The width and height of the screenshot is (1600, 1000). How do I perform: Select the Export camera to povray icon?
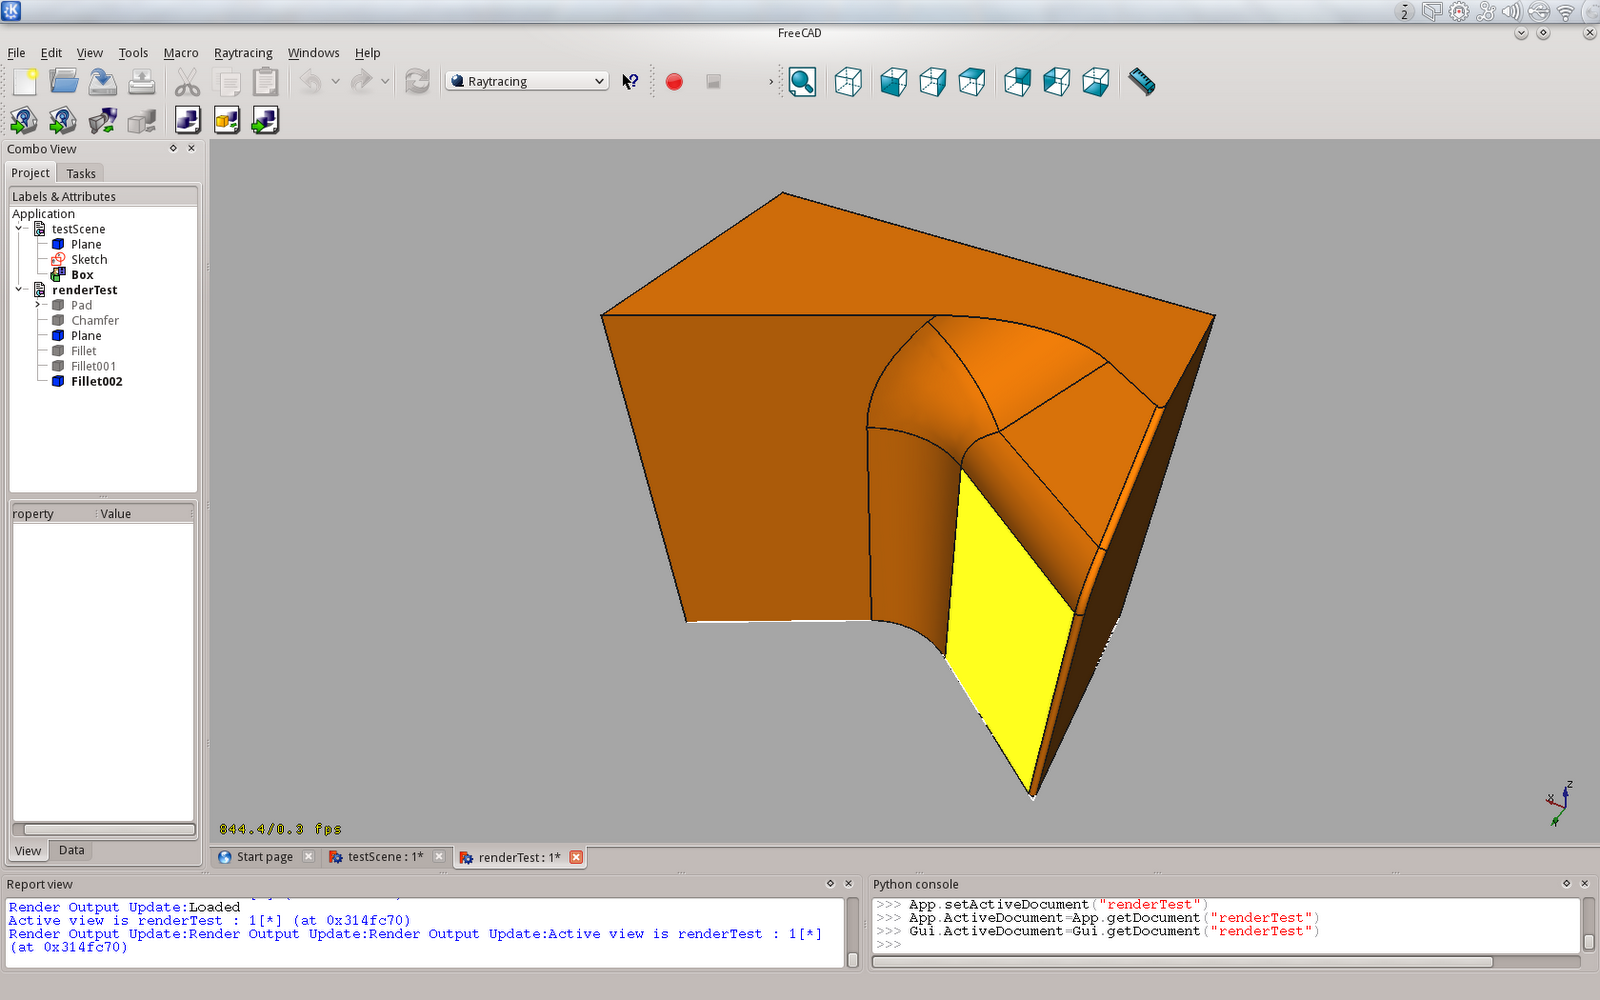103,120
